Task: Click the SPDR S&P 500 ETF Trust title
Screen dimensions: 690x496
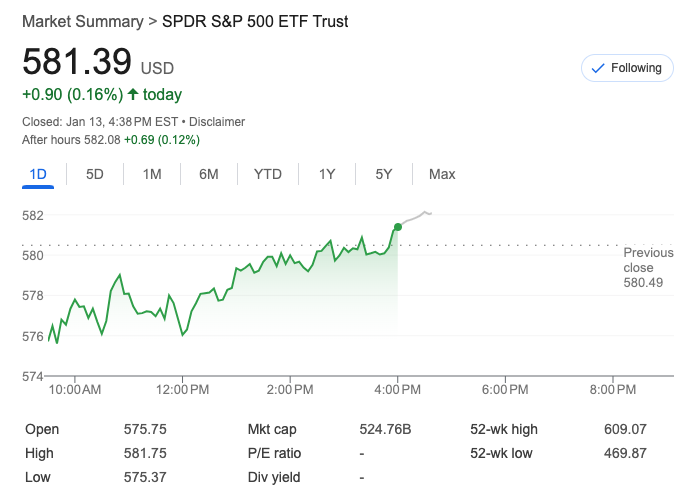Action: (255, 21)
